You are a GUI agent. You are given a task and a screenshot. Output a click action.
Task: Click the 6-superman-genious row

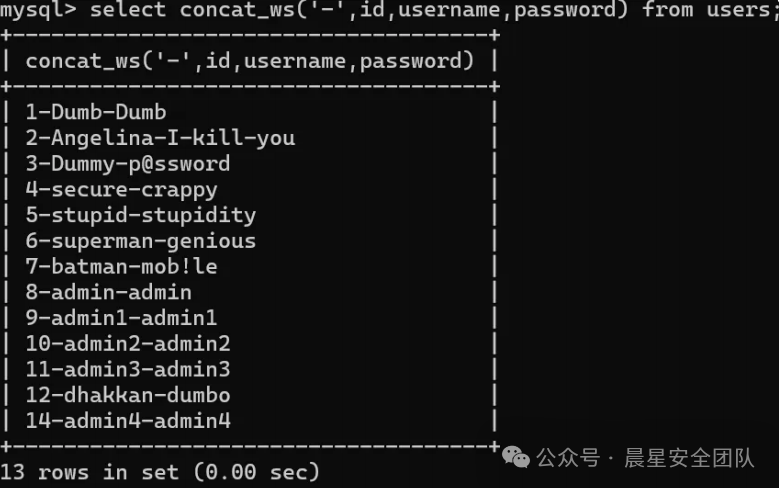coord(141,241)
